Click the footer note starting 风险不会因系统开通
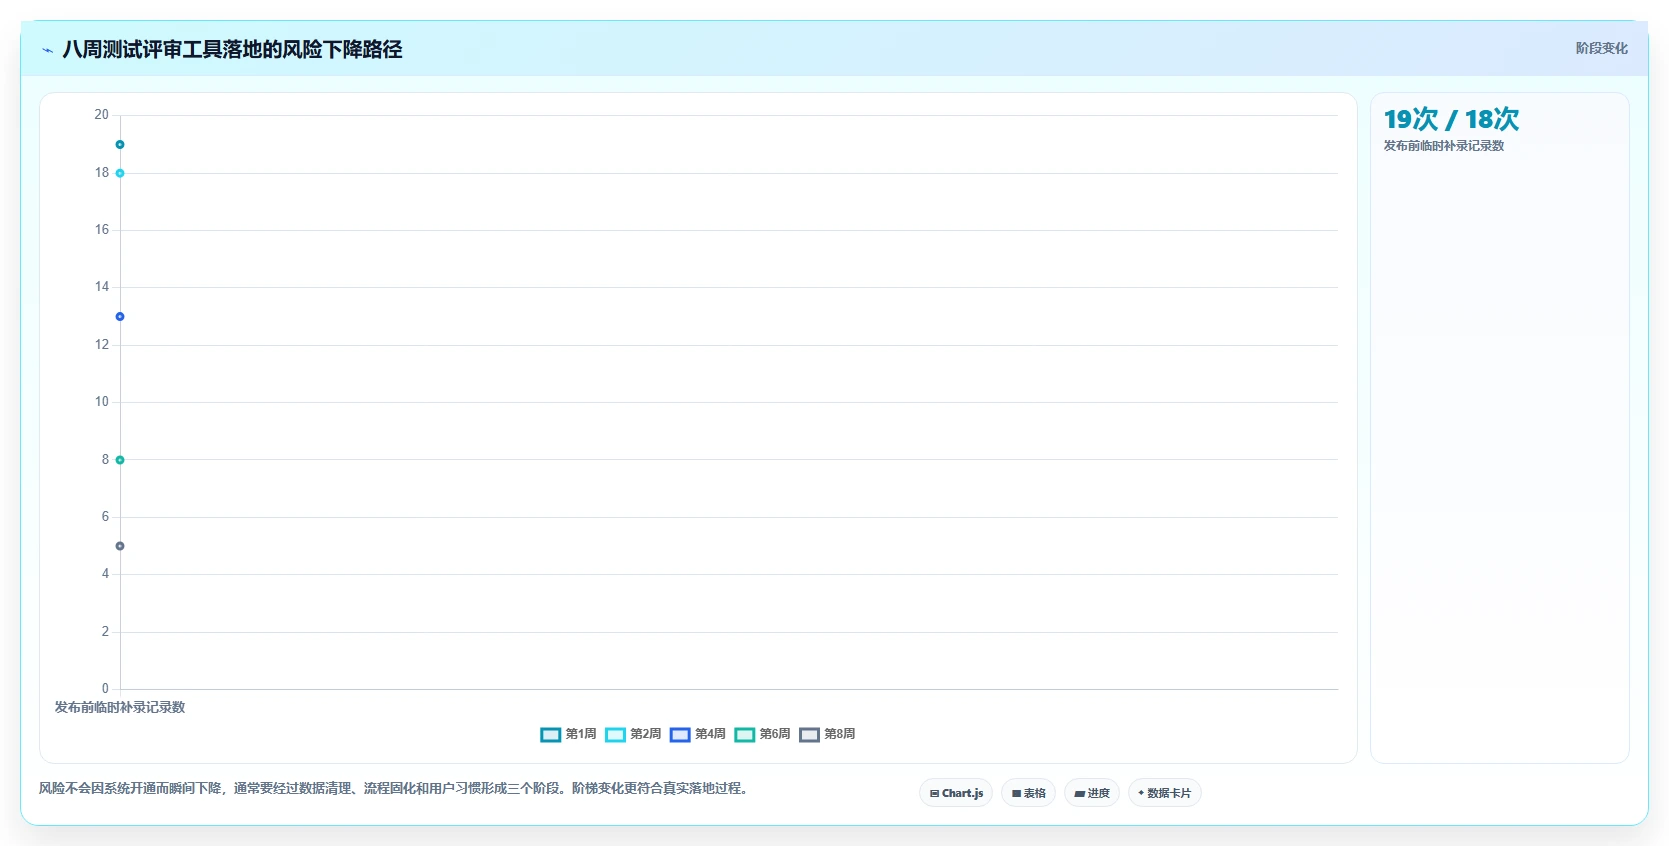Screen dimensions: 1669x846 coord(395,788)
